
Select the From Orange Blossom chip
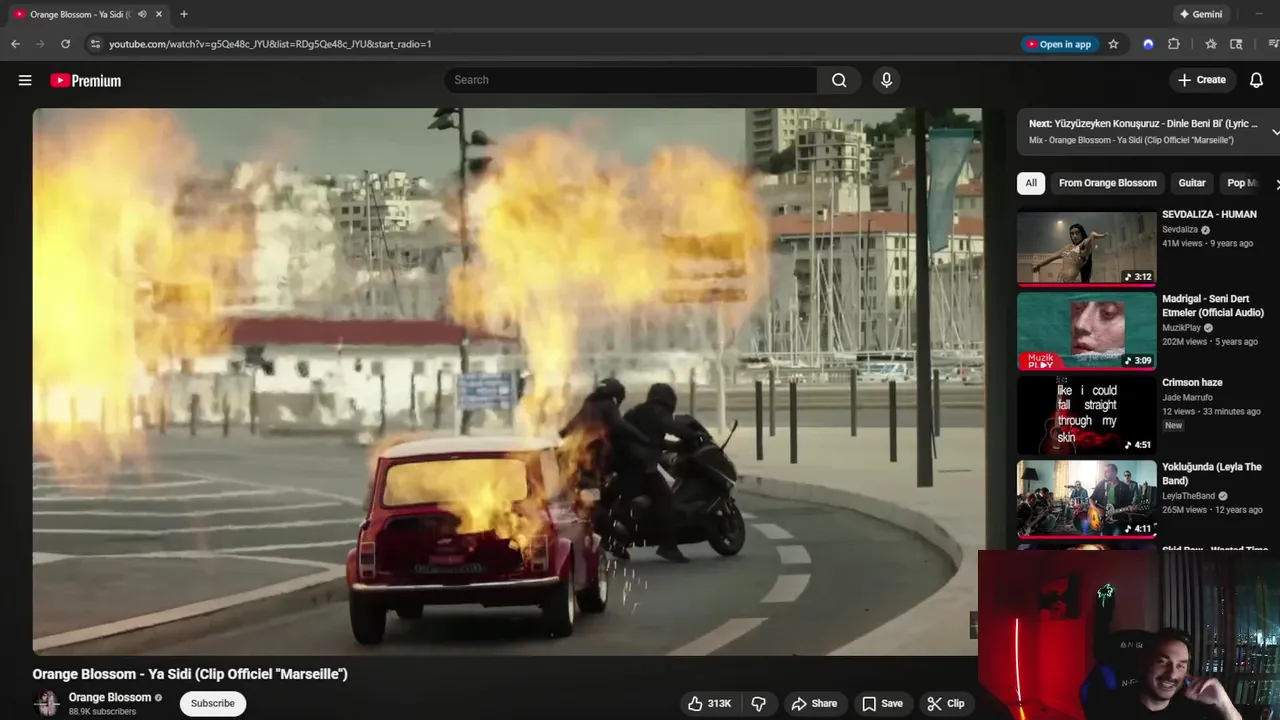click(1108, 183)
